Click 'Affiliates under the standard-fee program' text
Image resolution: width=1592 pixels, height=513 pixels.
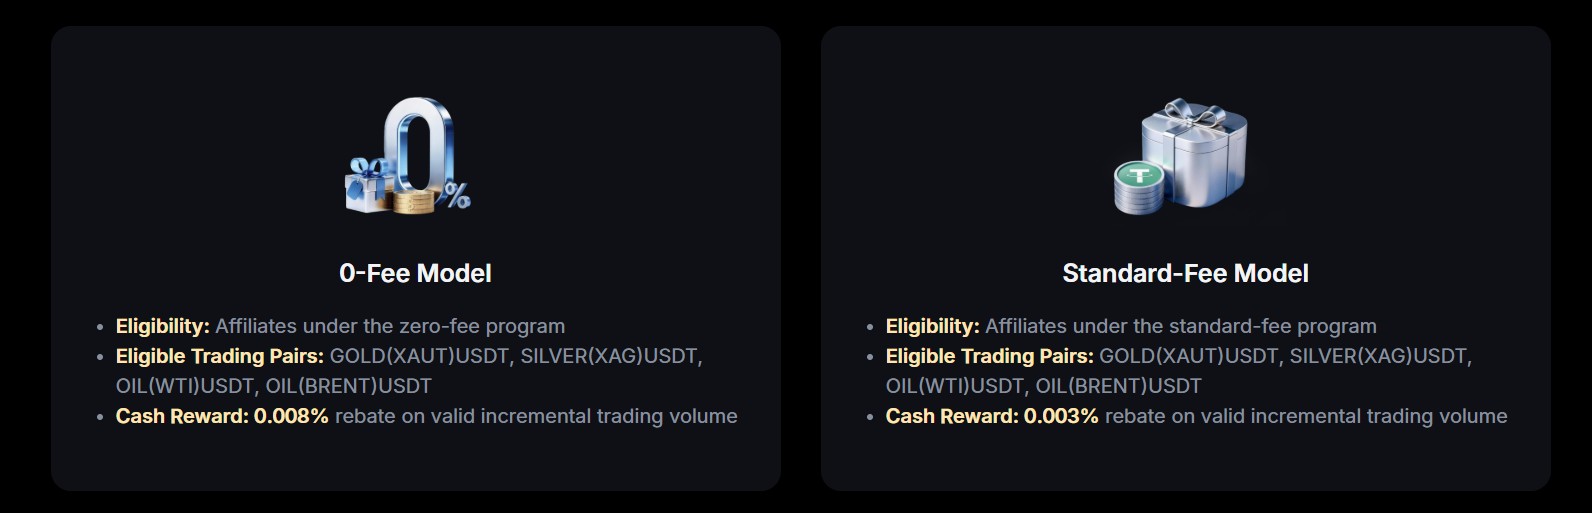1181,326
